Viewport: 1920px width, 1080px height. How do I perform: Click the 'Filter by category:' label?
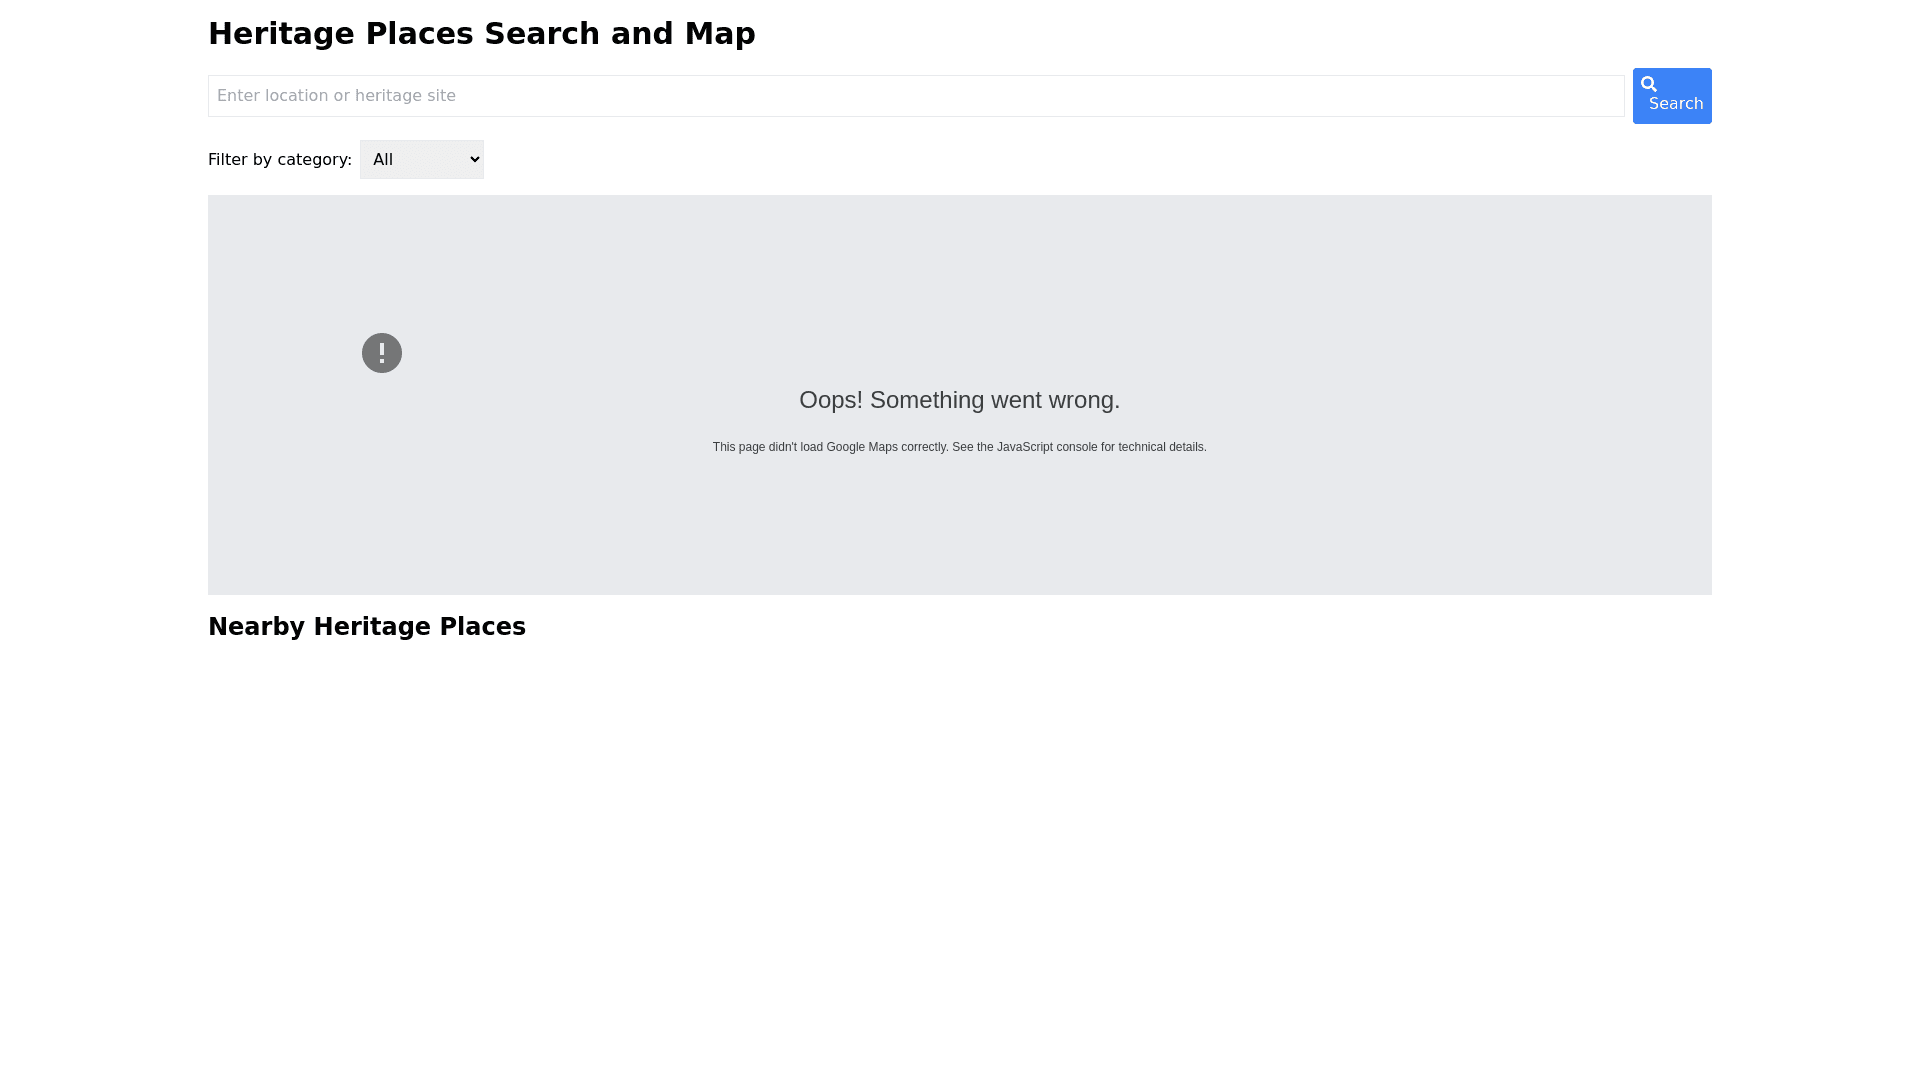(280, 160)
